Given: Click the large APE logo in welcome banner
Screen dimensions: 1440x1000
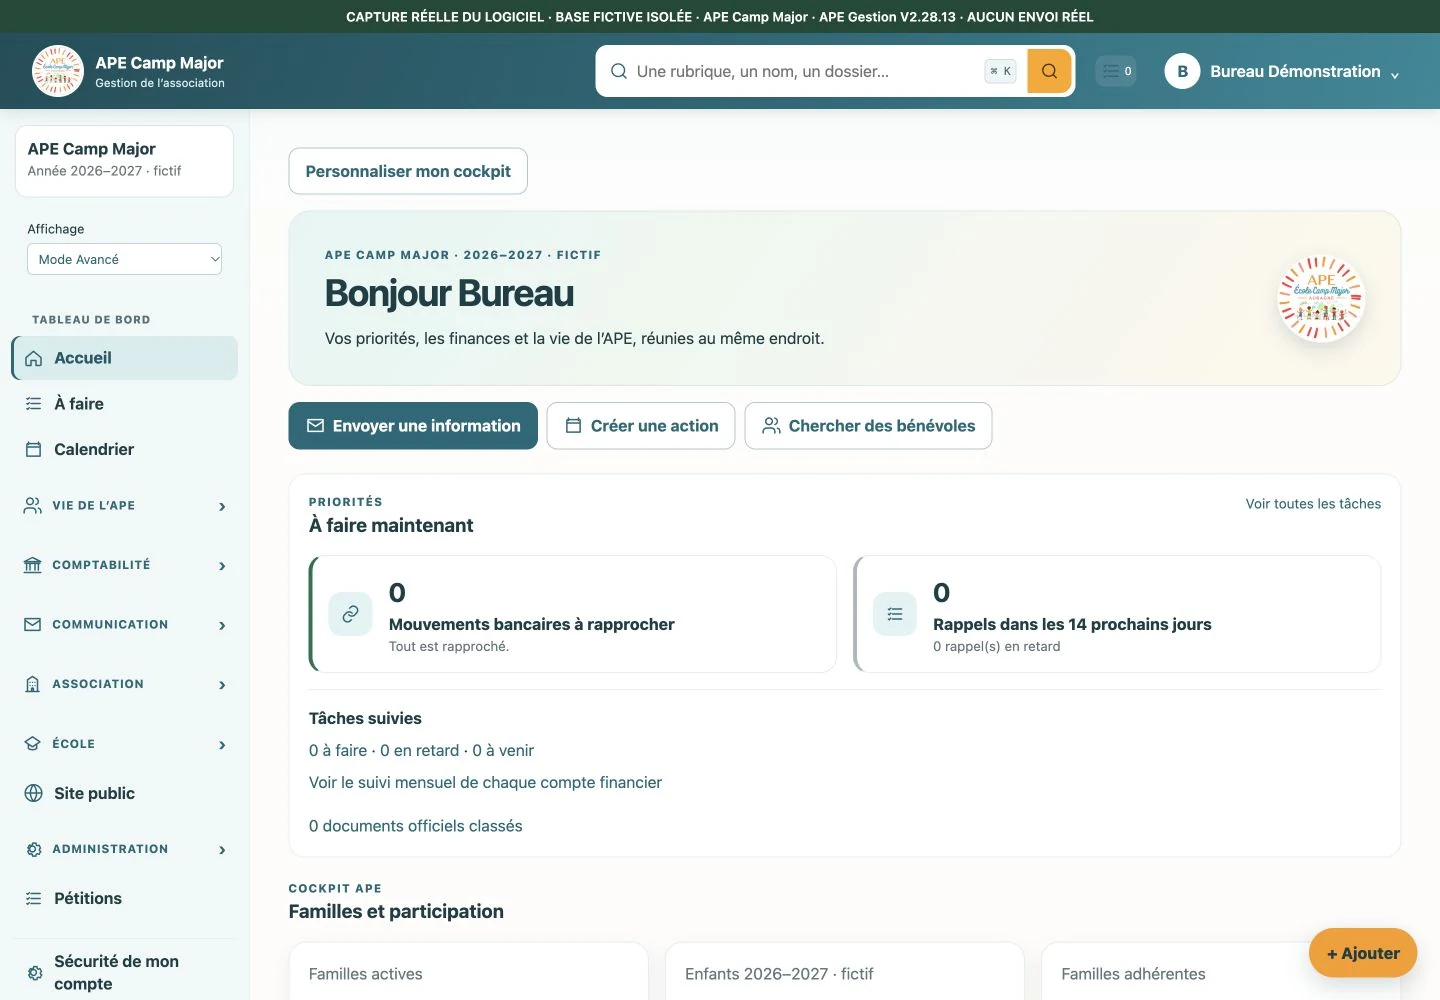Looking at the screenshot, I should point(1321,299).
